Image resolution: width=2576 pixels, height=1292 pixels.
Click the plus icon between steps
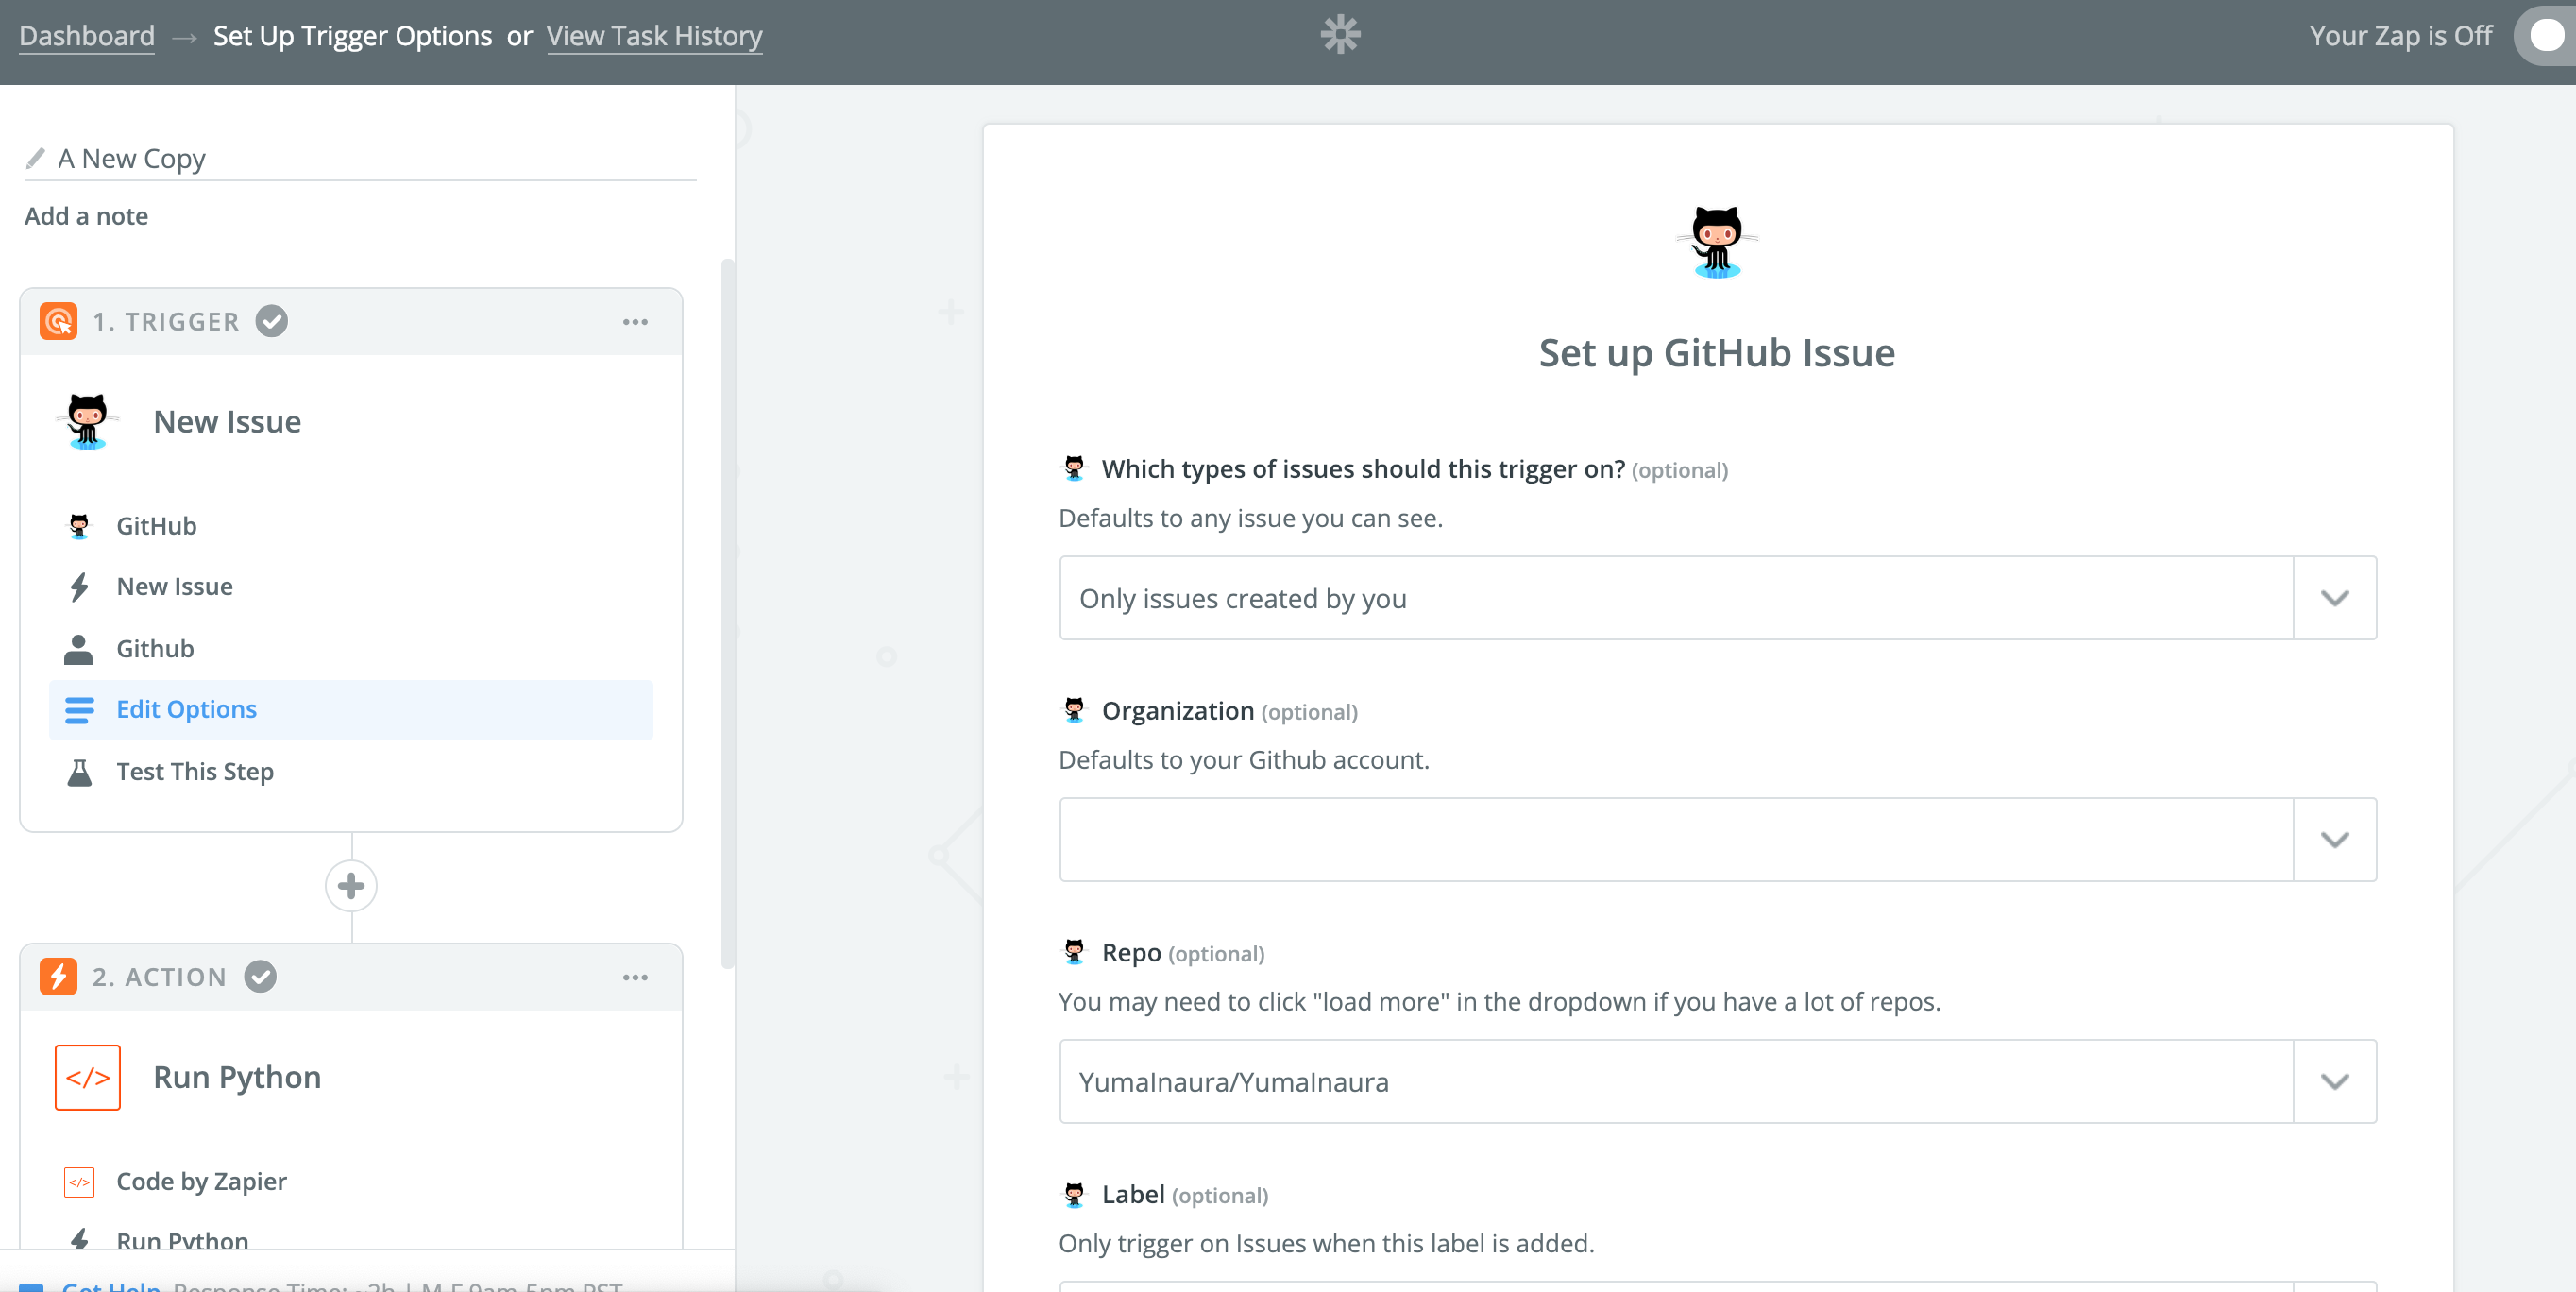351,886
